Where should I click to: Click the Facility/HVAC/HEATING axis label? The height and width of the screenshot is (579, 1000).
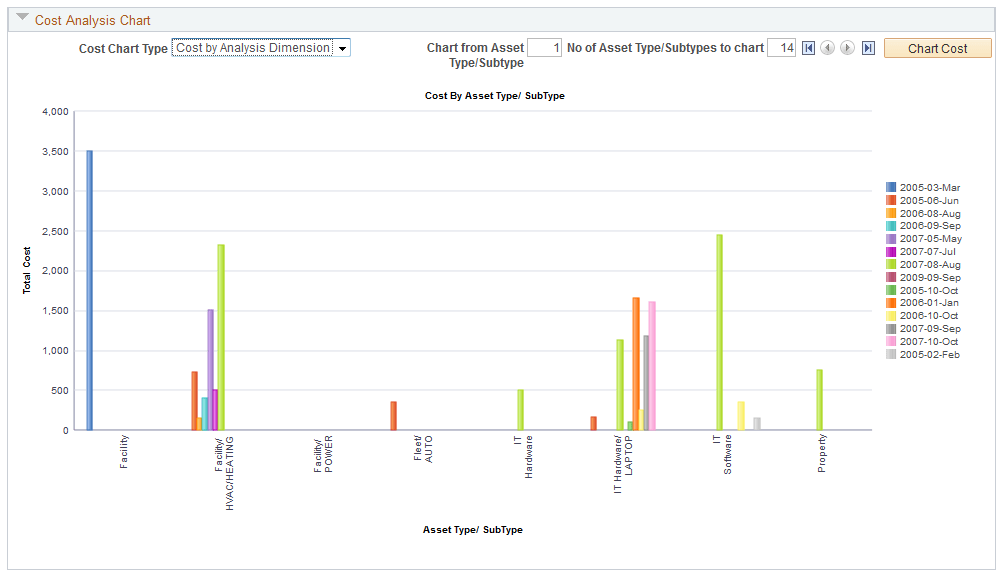click(226, 475)
